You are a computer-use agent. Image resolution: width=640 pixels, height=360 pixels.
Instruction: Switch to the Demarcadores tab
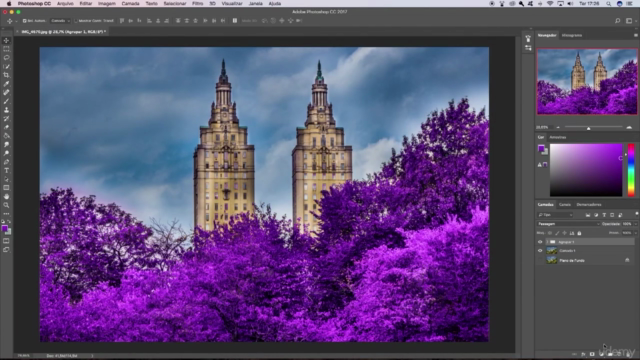[589, 204]
